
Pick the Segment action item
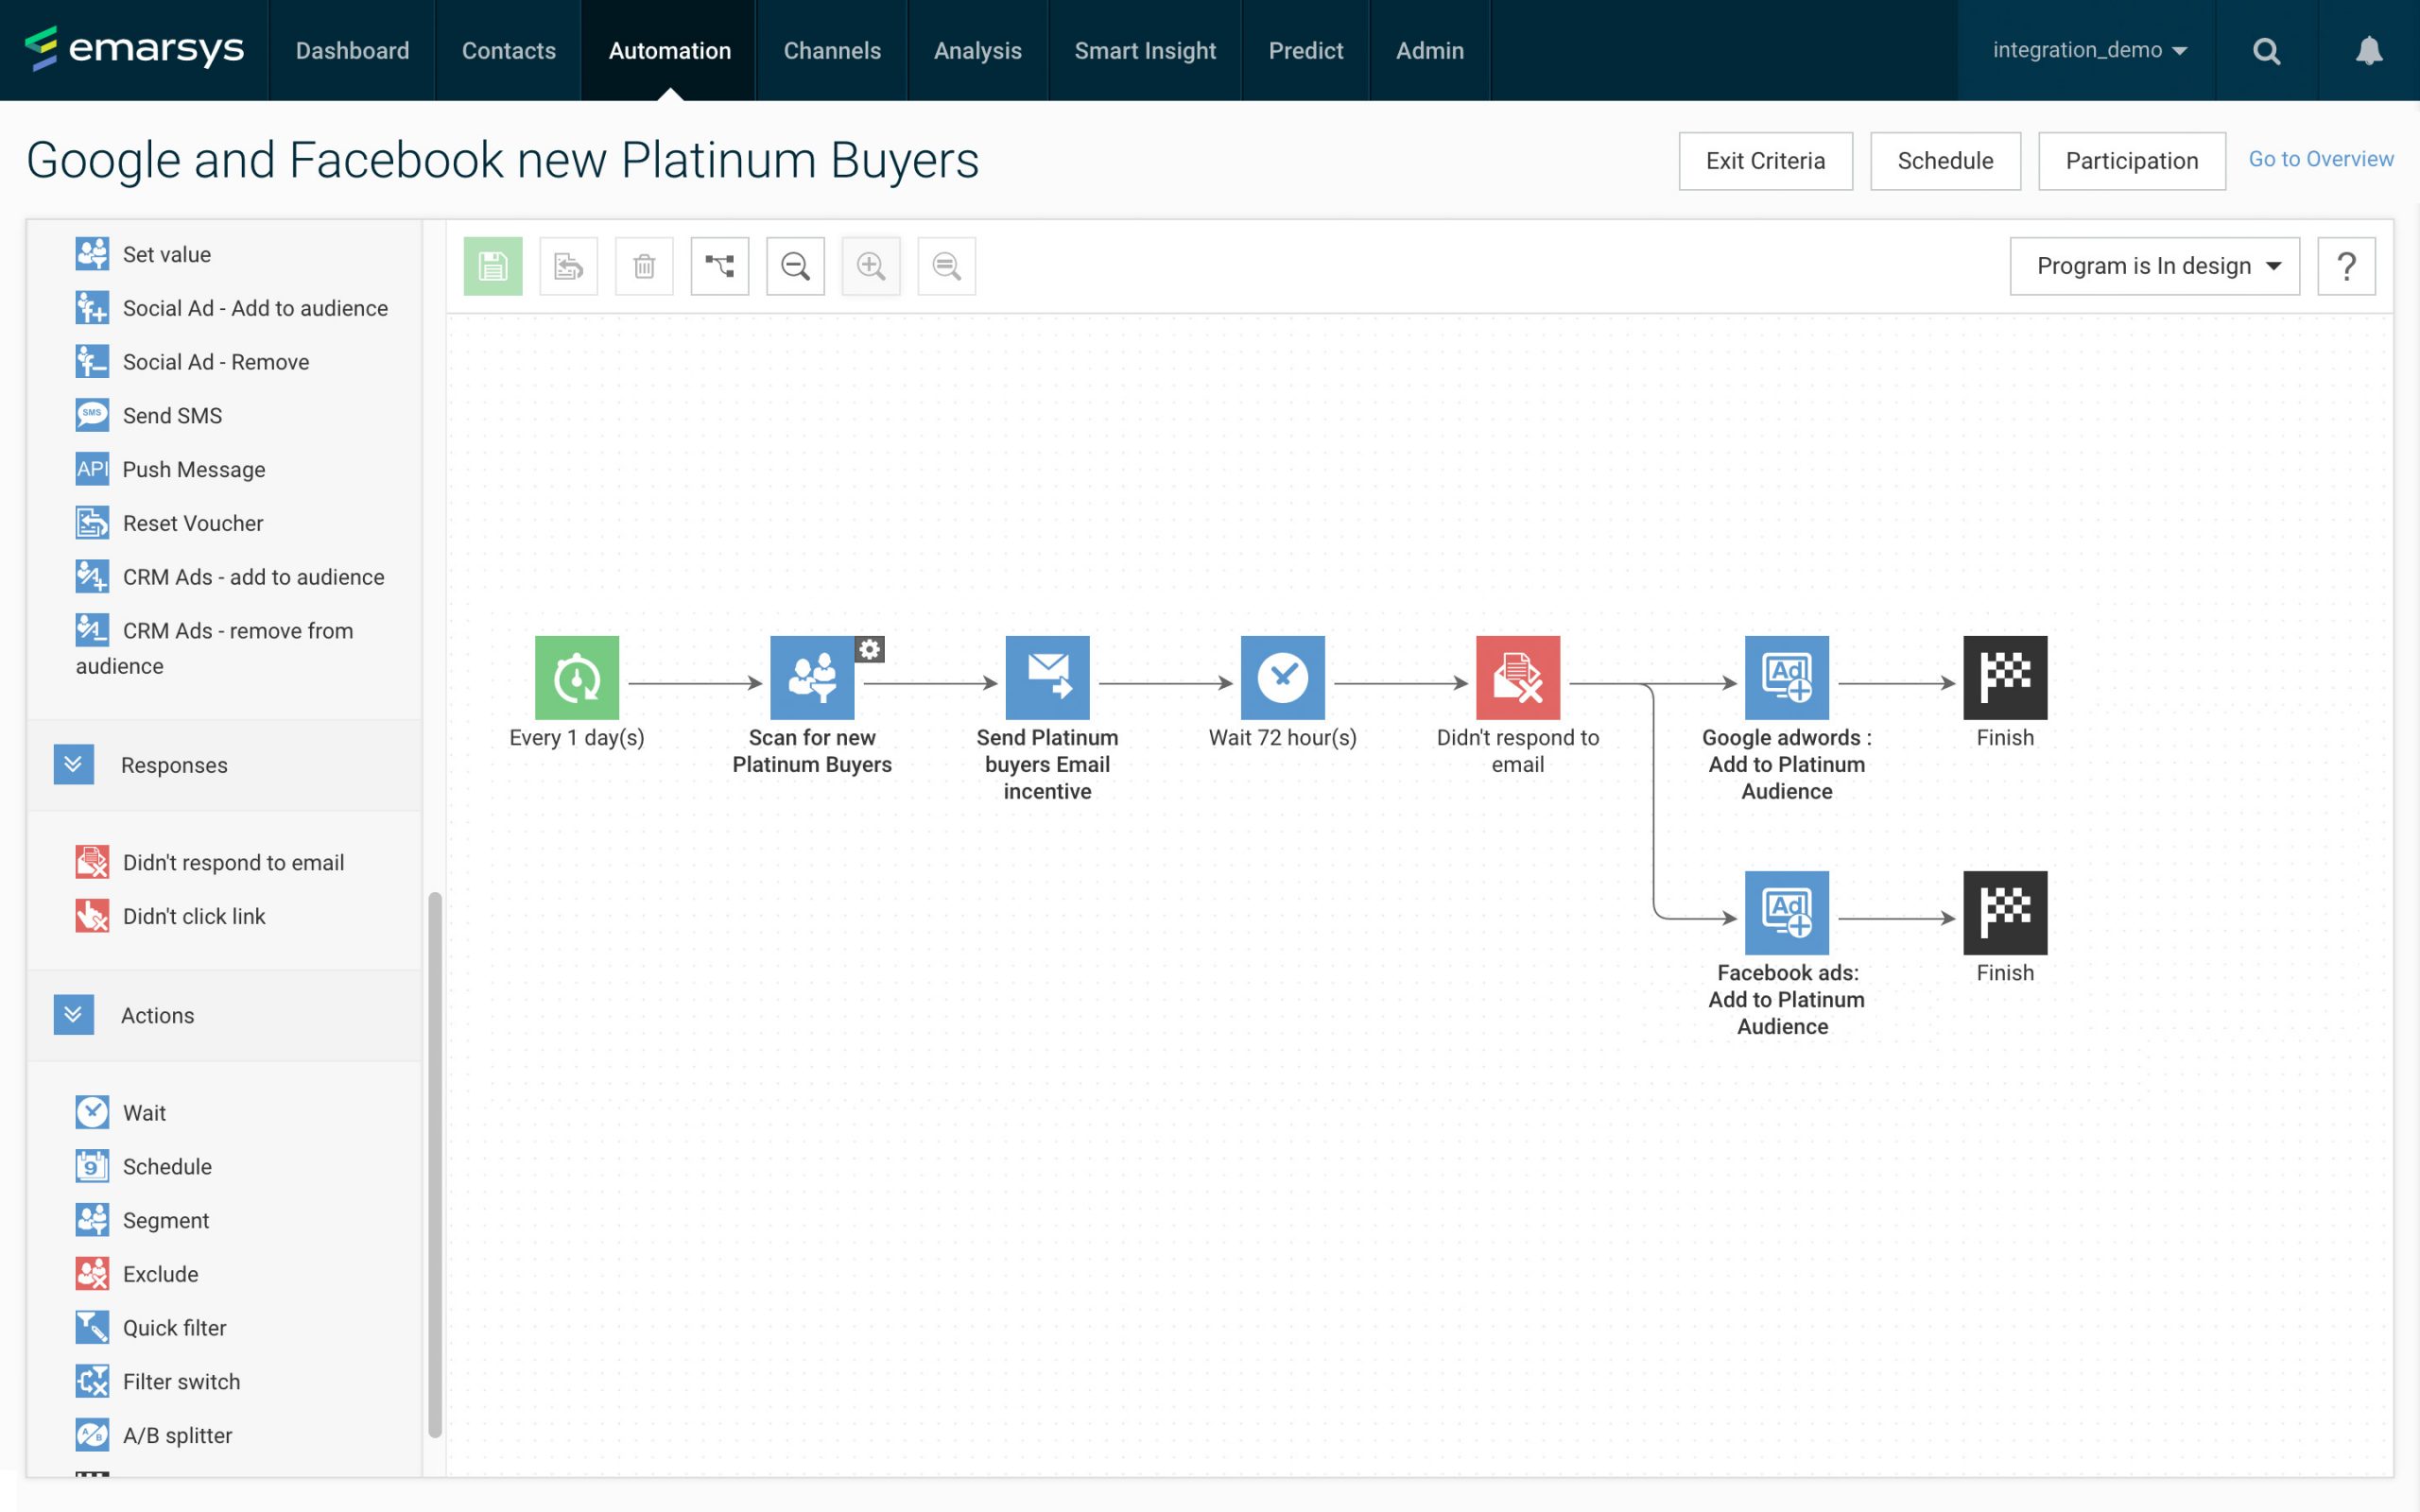click(143, 1220)
